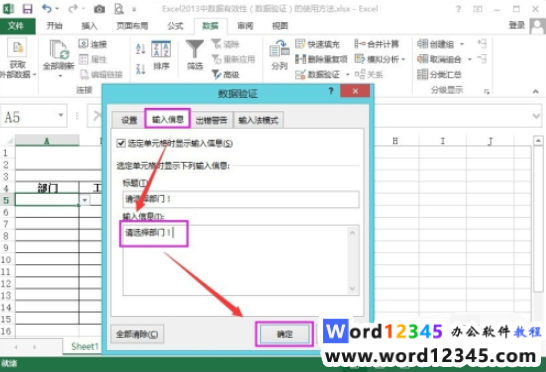Click the Remove Duplicates icon
Image resolution: width=546 pixels, height=372 pixels.
pos(300,59)
